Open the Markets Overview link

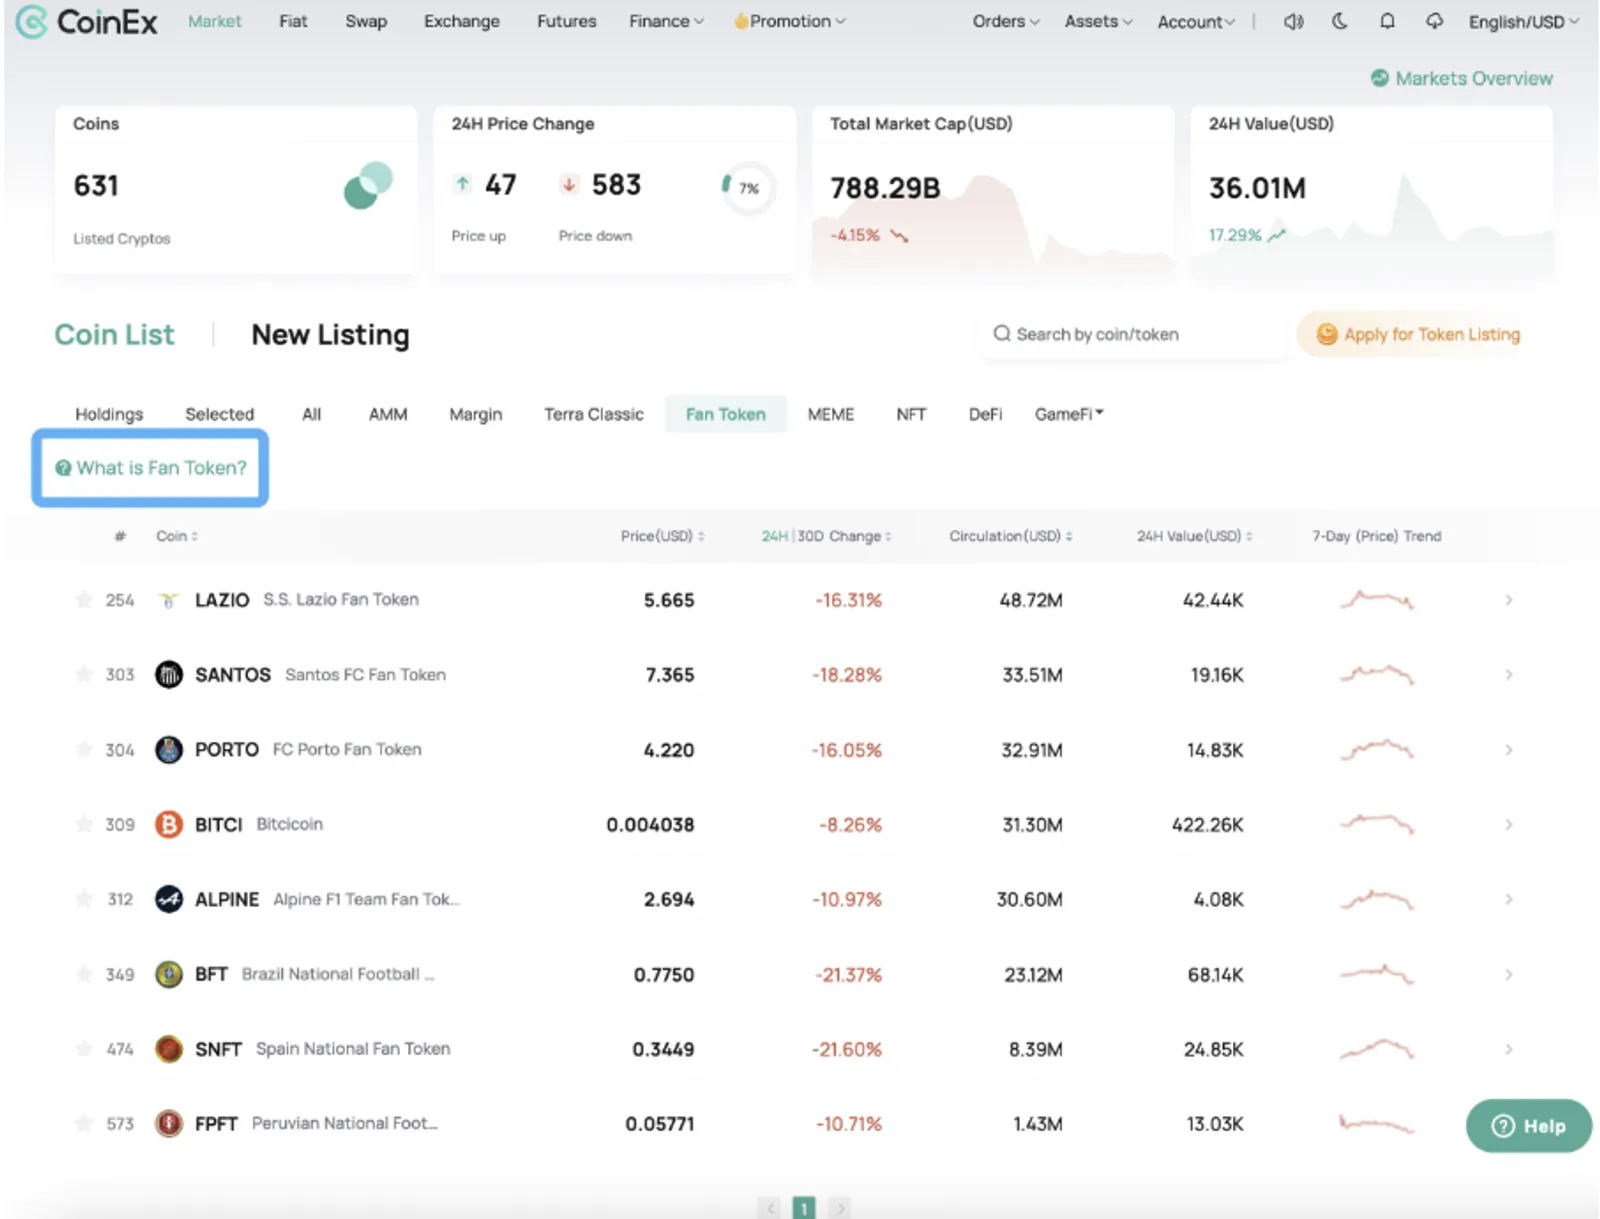click(x=1461, y=78)
